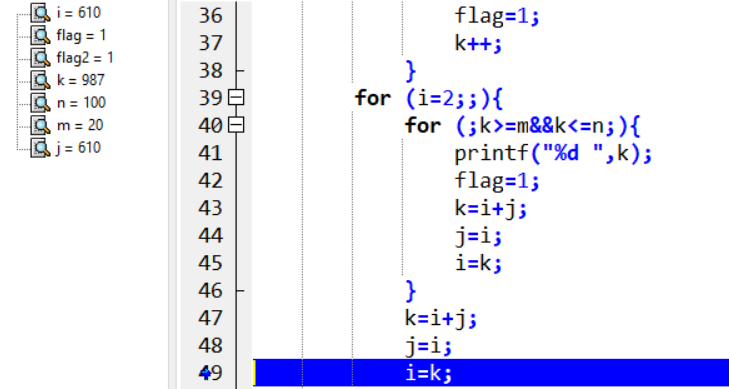The height and width of the screenshot is (389, 729).
Task: Select the watch entry flag = 1
Action: pyautogui.click(x=81, y=35)
